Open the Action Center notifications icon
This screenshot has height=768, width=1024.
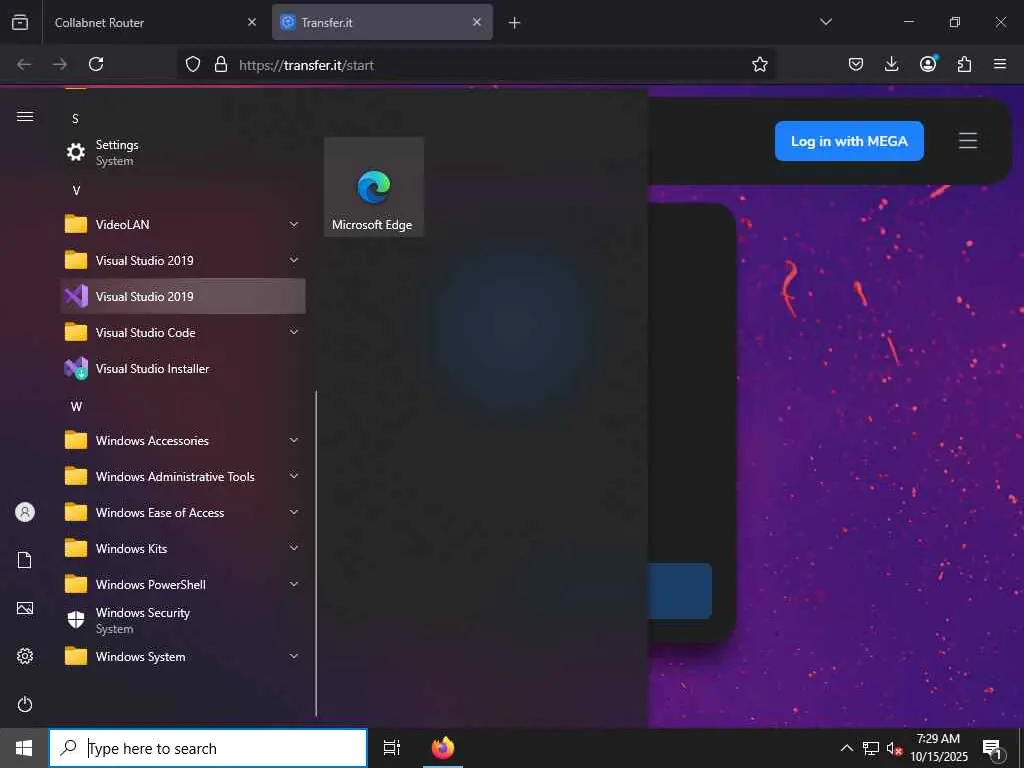click(x=992, y=748)
